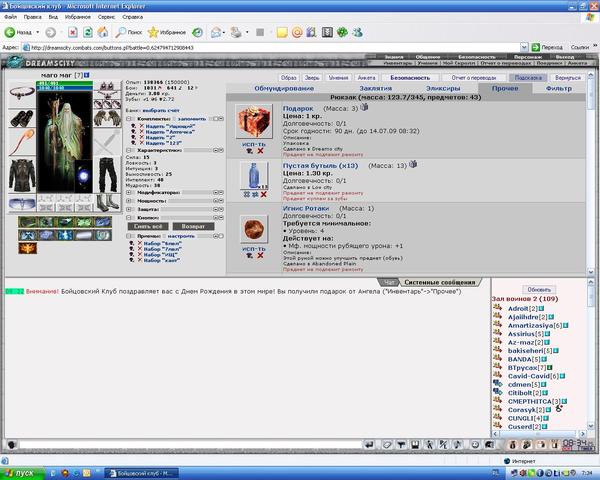
Task: Collapse the Комплекты section
Action: pos(129,119)
